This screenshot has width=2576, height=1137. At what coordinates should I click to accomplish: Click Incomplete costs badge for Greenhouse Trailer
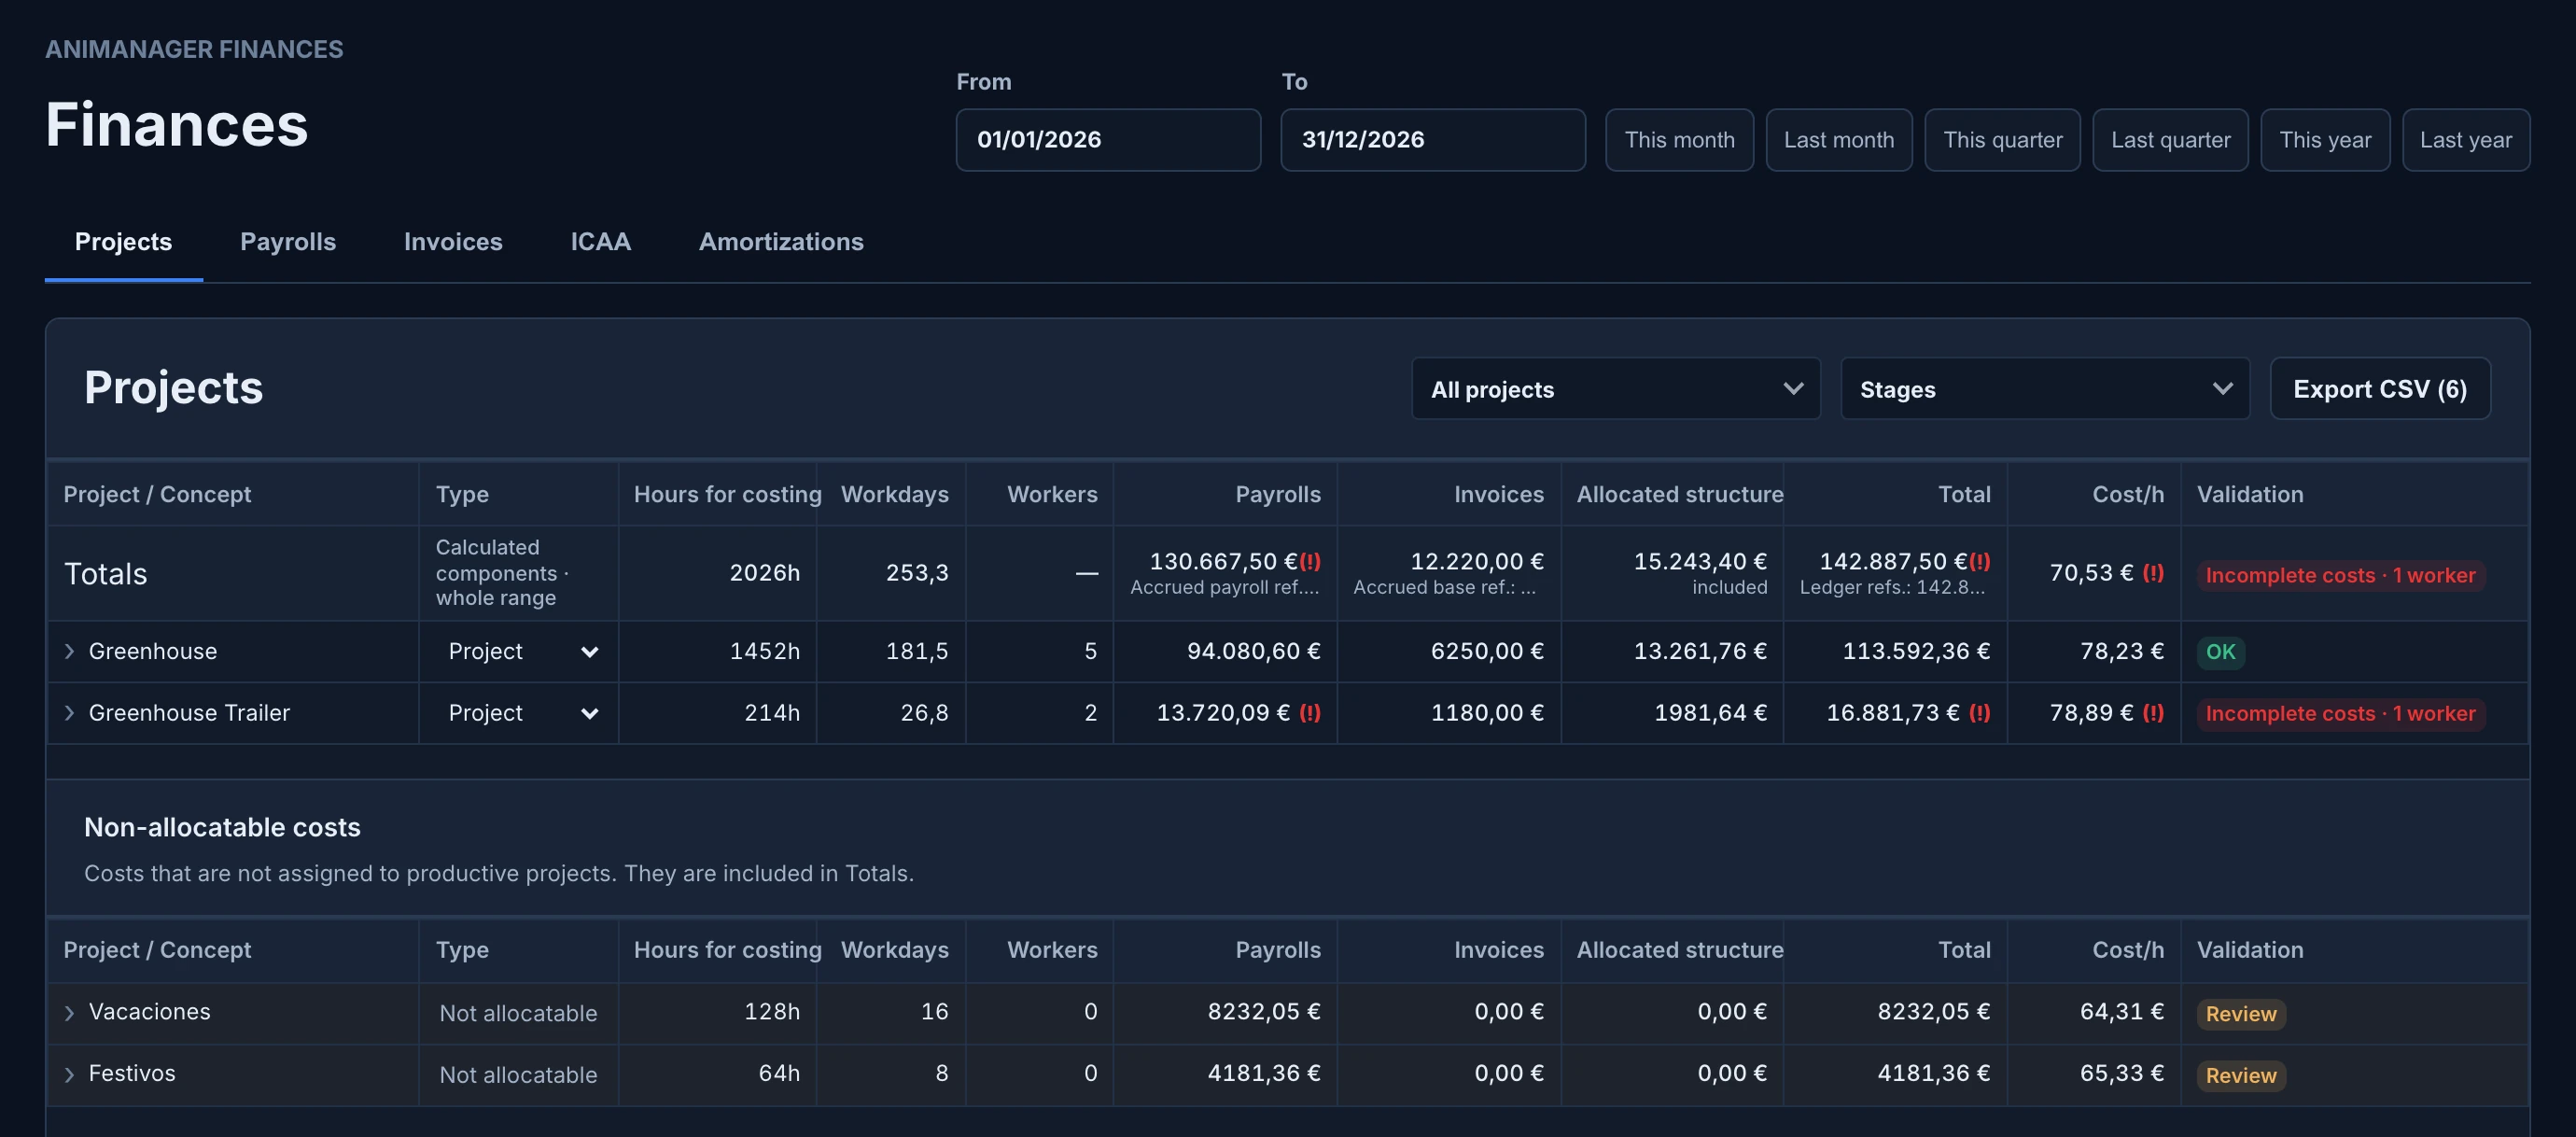coord(2340,714)
